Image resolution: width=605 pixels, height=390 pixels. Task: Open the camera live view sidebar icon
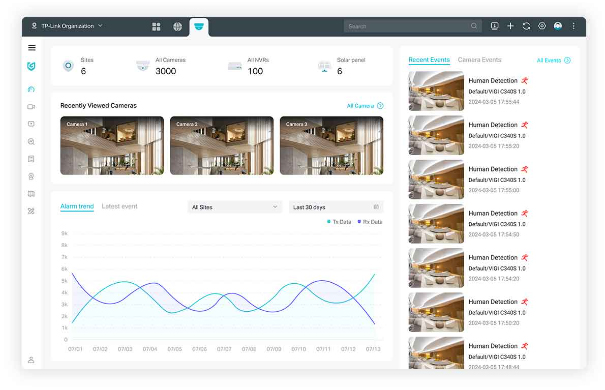[31, 106]
